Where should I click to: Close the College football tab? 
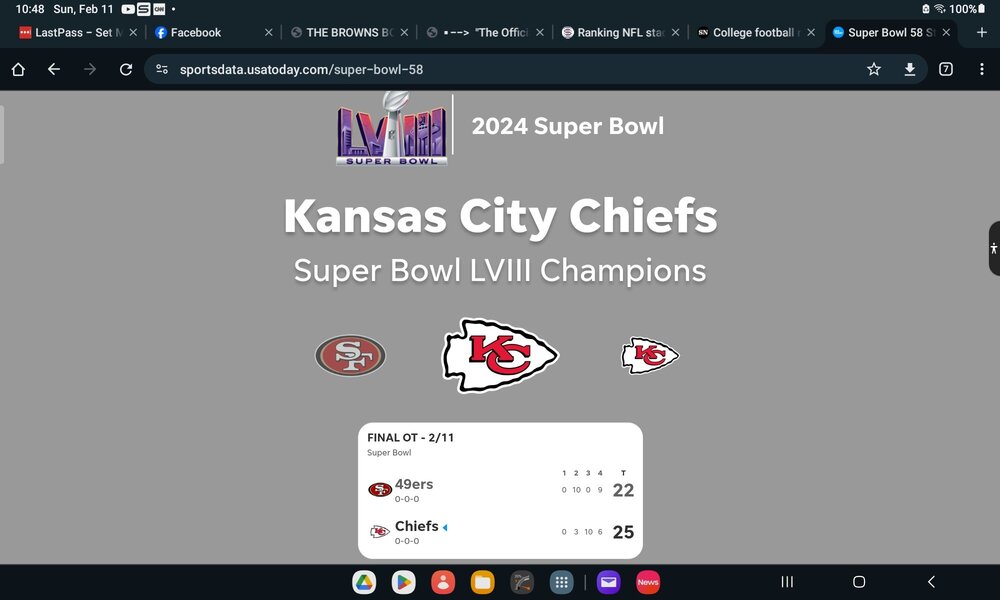point(811,33)
